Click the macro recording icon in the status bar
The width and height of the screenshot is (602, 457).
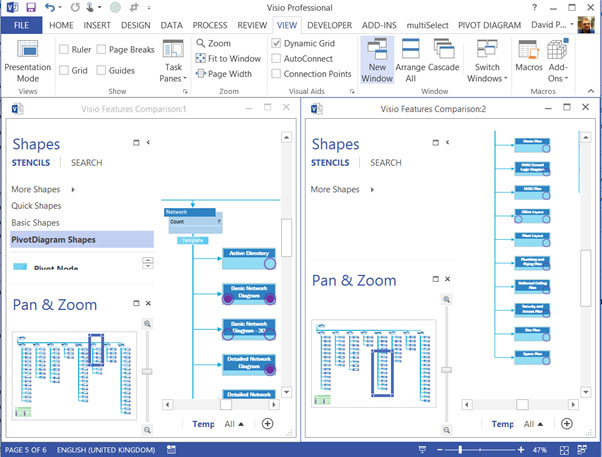[171, 450]
